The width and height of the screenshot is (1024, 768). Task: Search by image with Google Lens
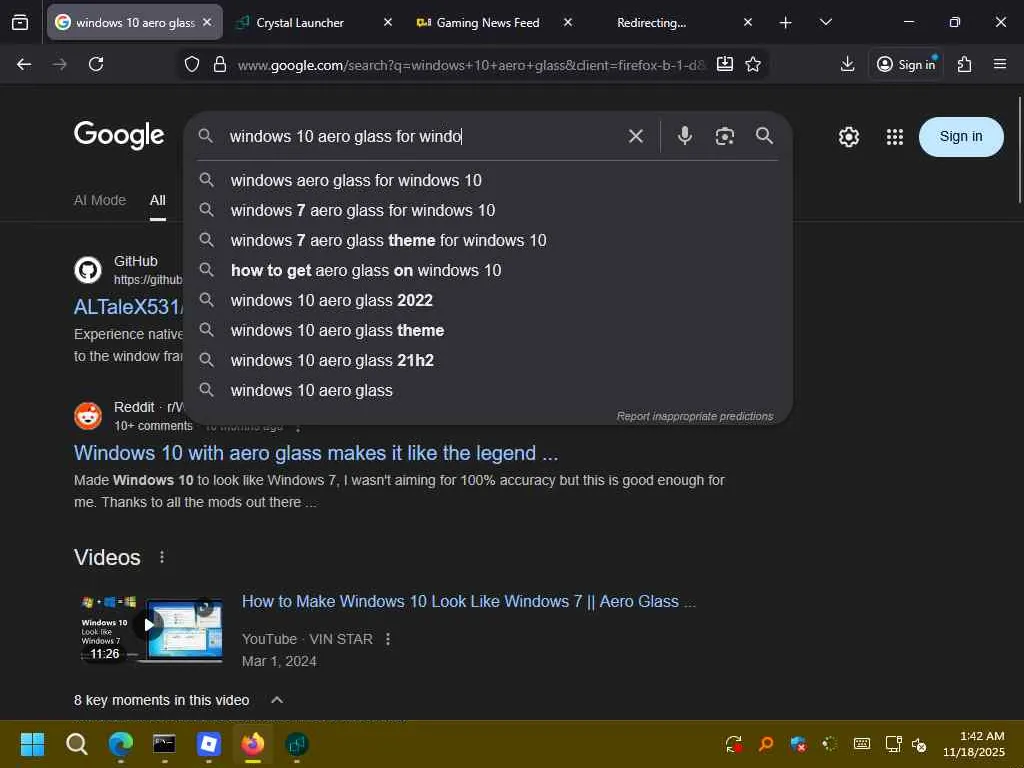(725, 136)
